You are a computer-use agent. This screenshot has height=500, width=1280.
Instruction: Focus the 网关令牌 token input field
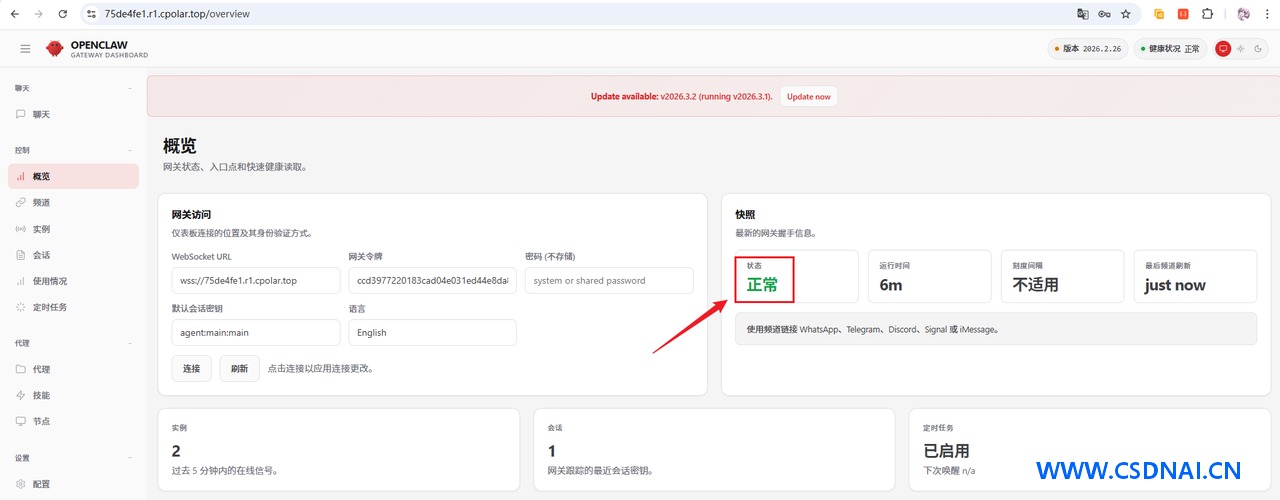(432, 280)
